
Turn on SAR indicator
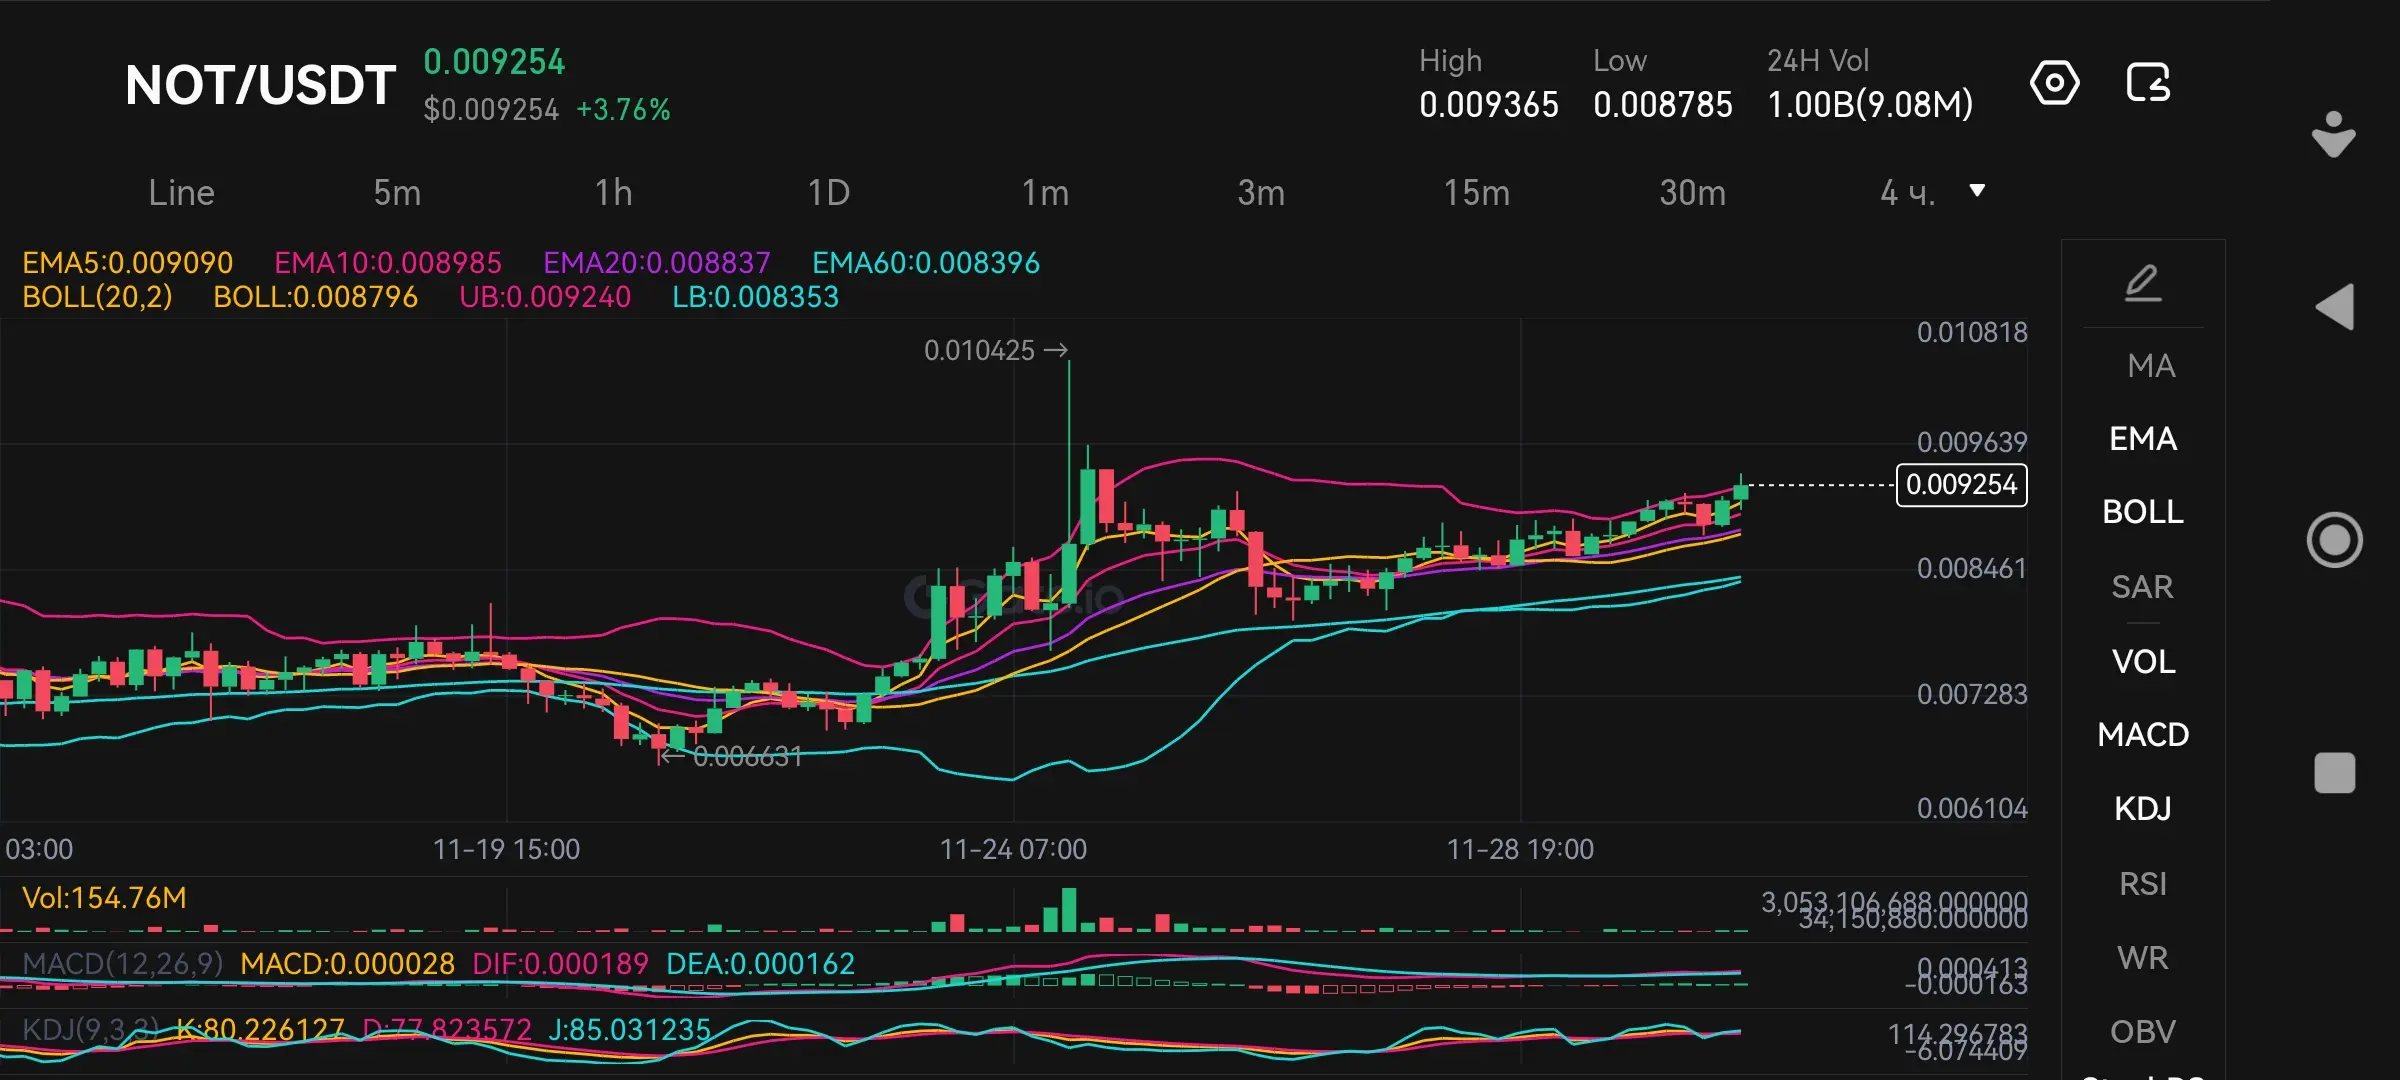[2142, 587]
